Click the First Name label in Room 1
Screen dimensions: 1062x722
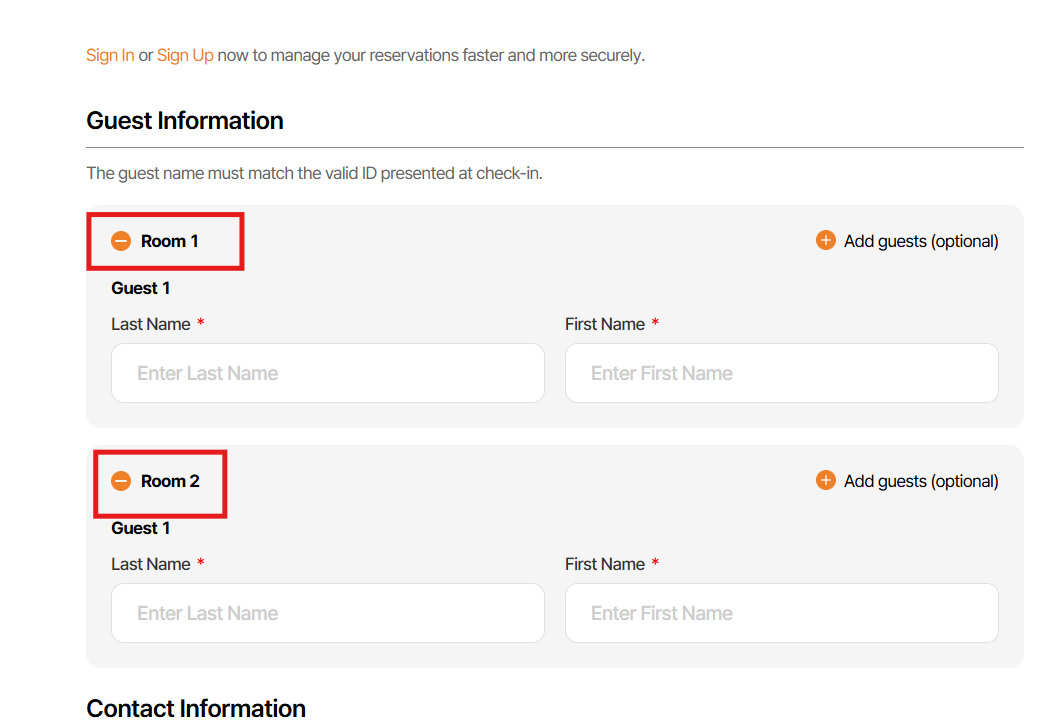click(604, 324)
